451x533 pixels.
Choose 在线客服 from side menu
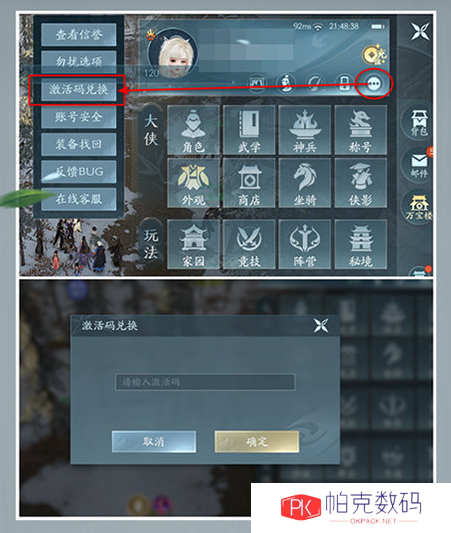tap(79, 199)
